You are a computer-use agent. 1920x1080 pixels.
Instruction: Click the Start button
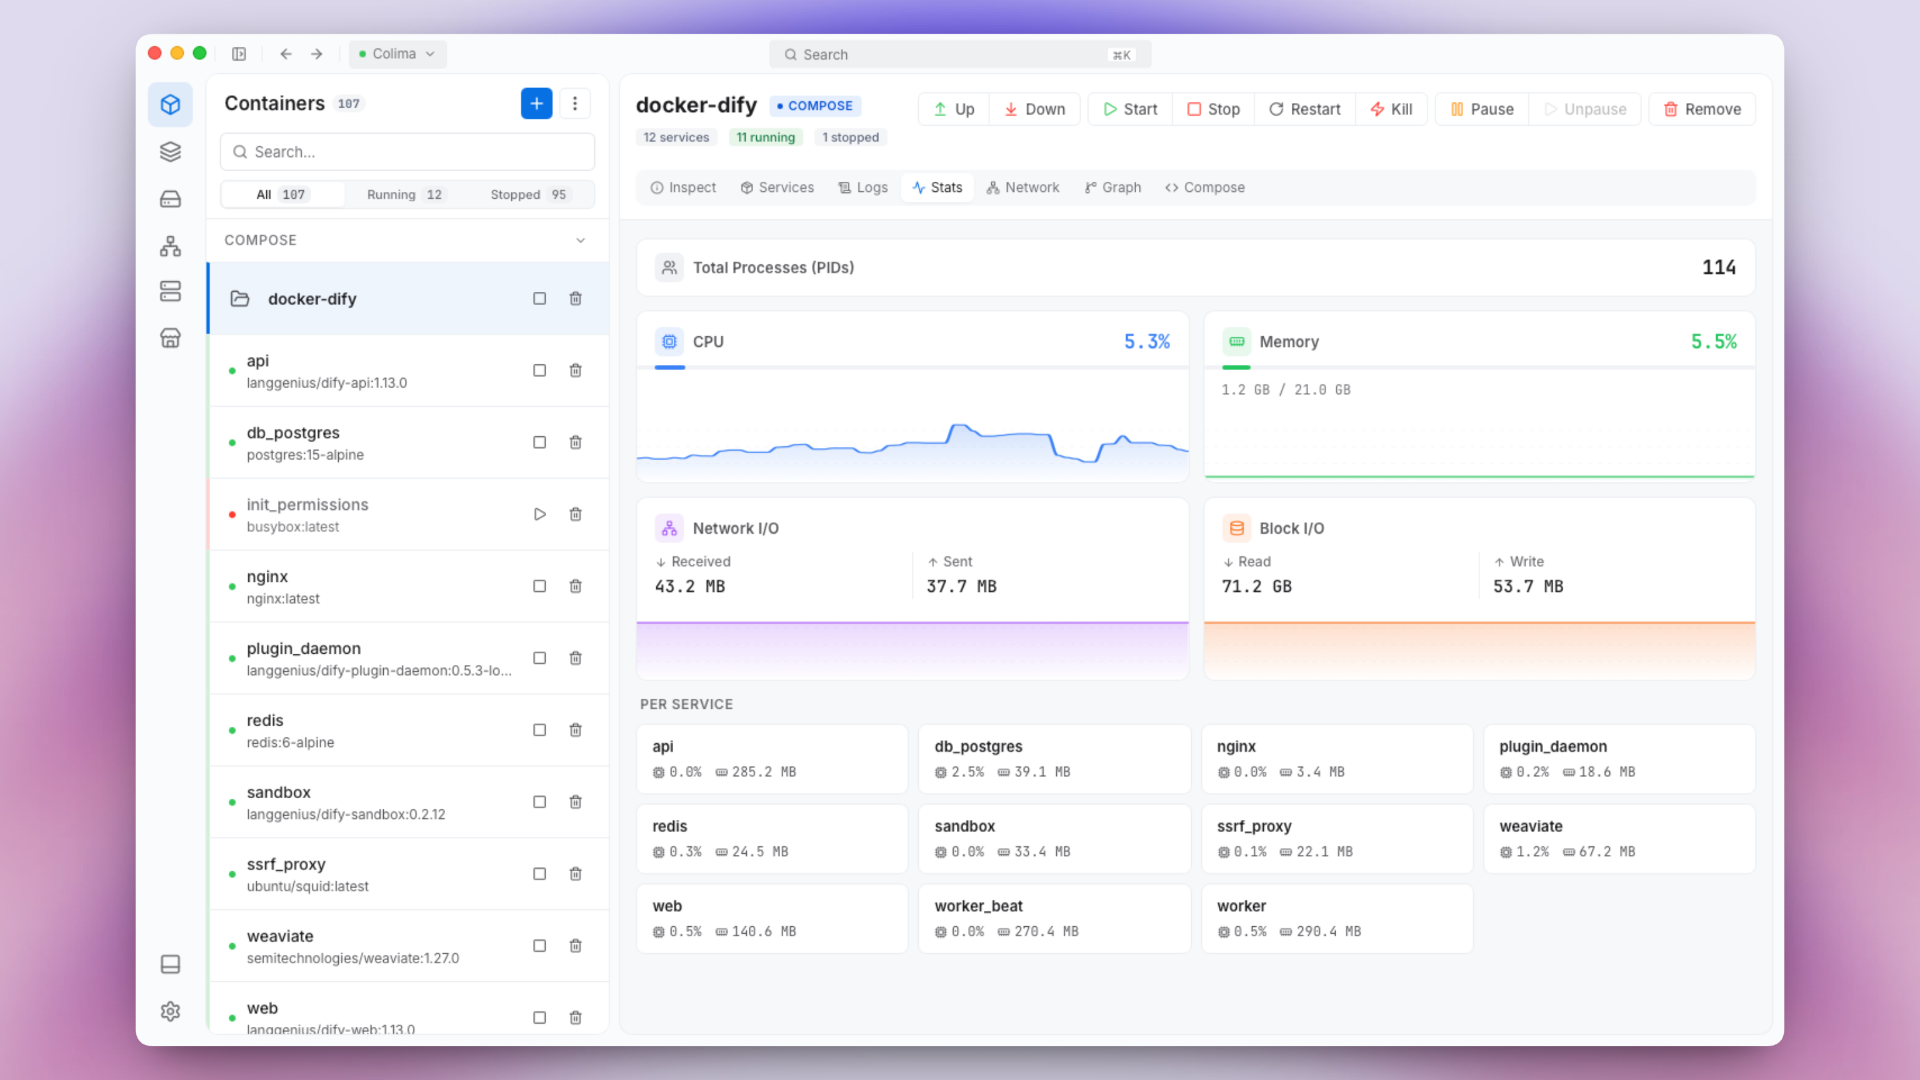[1130, 110]
